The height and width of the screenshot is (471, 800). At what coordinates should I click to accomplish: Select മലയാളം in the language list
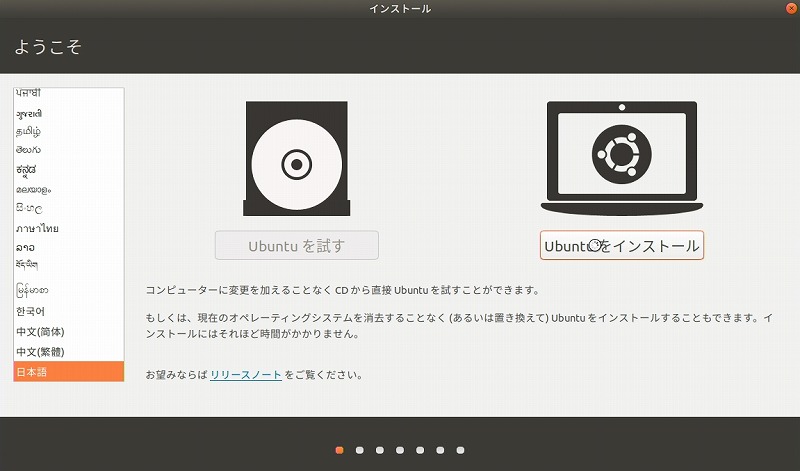pos(68,189)
